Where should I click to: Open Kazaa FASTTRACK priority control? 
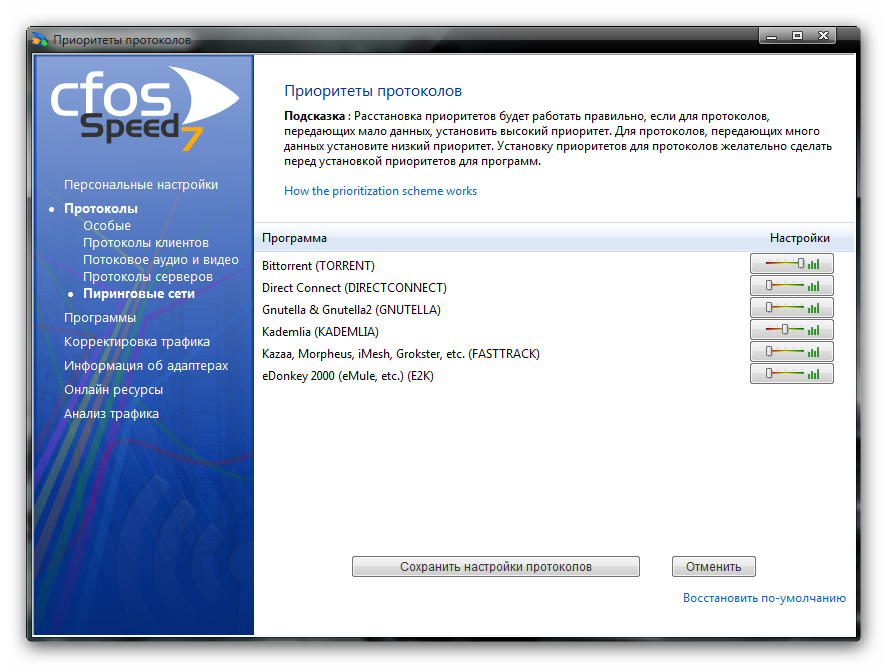791,352
